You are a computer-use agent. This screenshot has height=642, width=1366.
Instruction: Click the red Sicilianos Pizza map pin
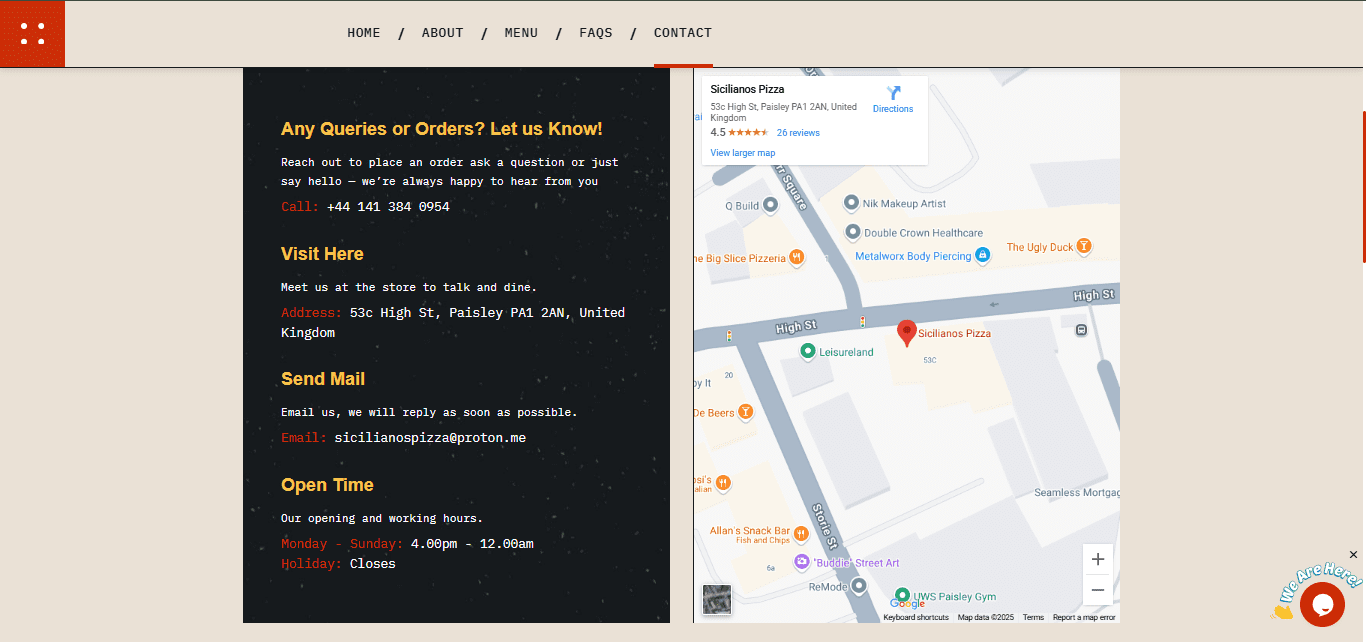[x=907, y=332]
